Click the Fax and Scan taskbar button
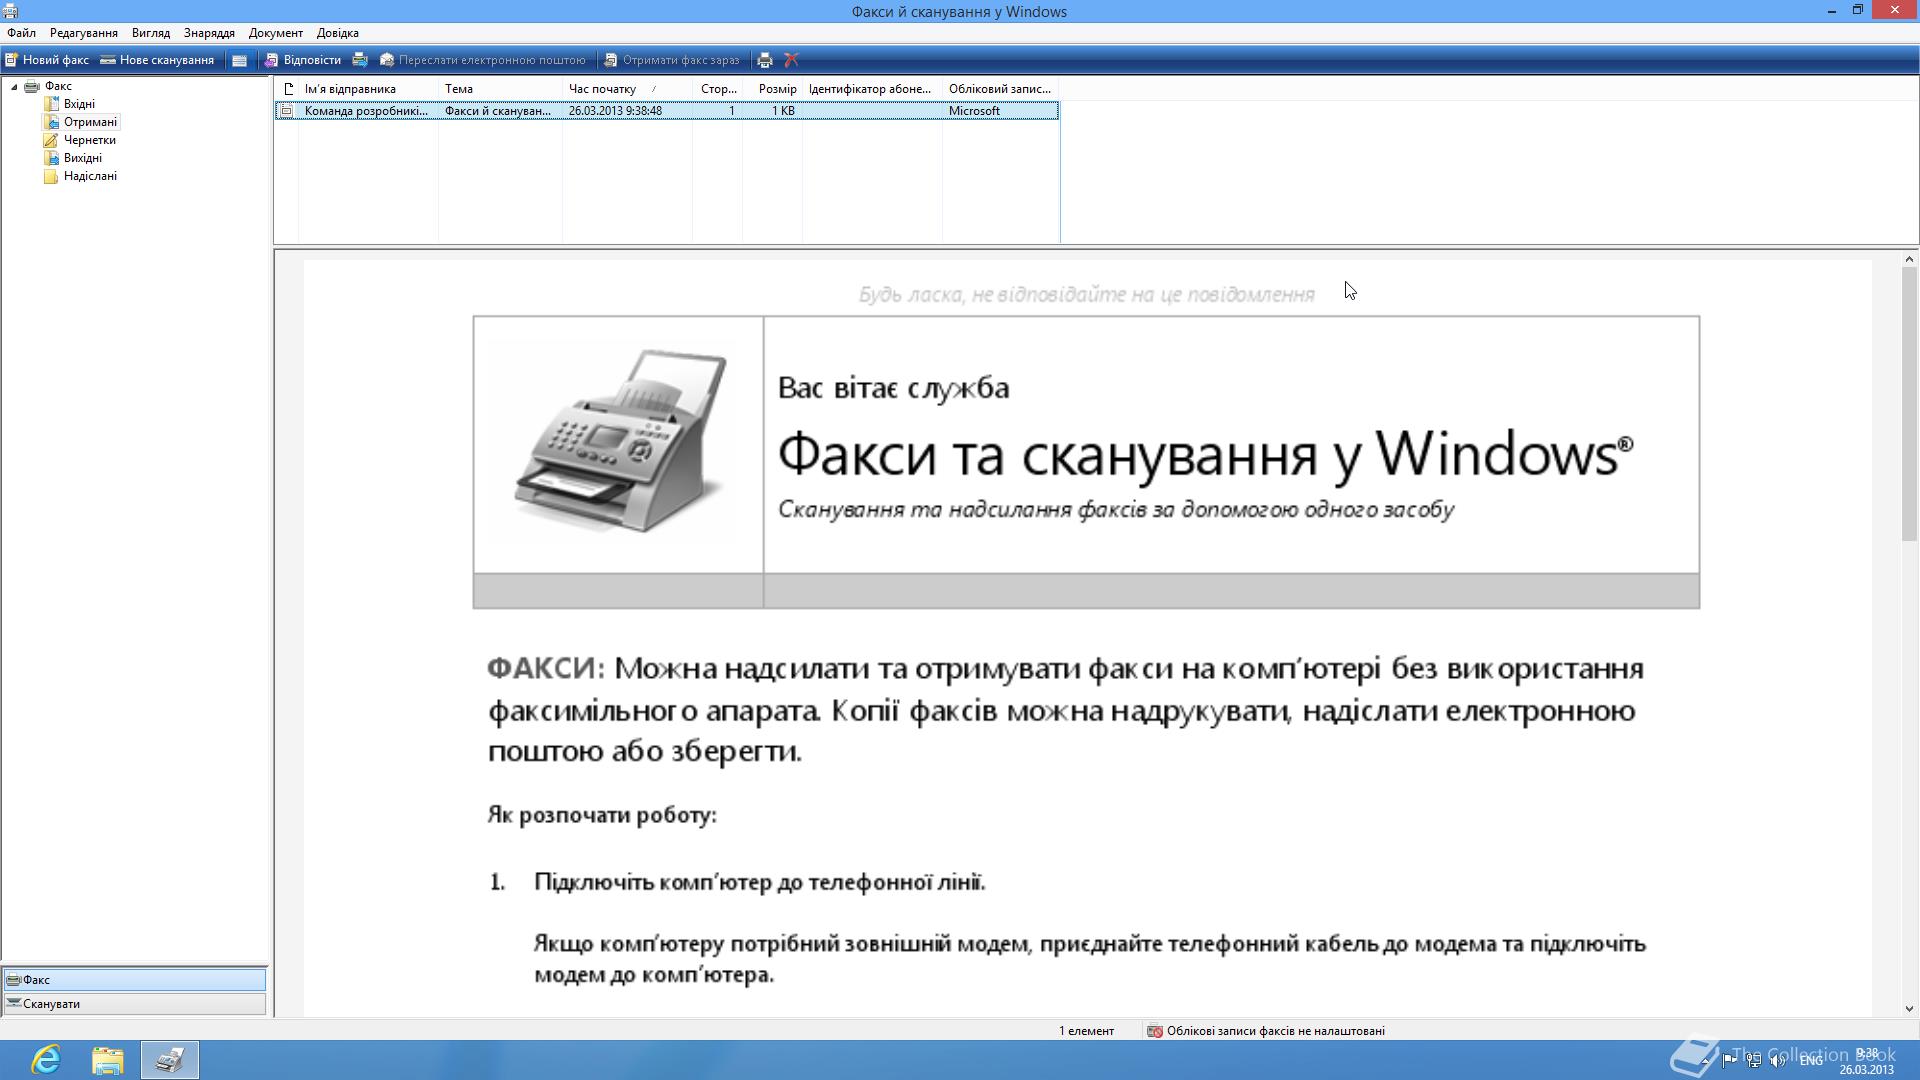Viewport: 1920px width, 1080px height. click(170, 1060)
